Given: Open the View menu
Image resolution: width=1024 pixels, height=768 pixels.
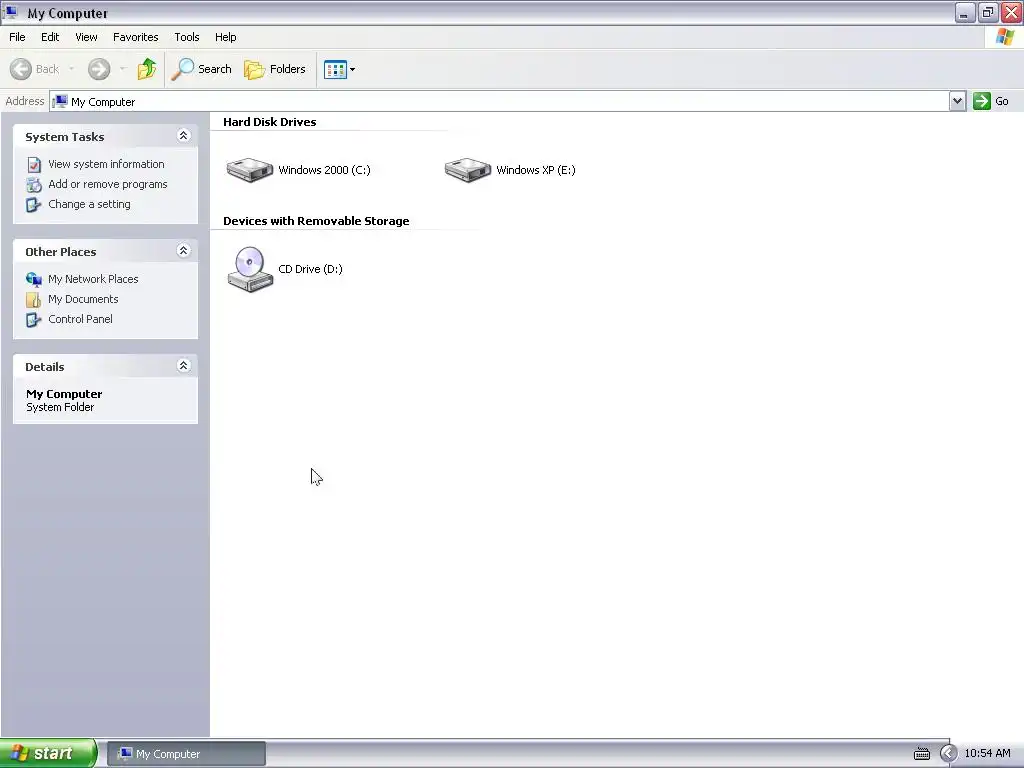Looking at the screenshot, I should [x=86, y=37].
